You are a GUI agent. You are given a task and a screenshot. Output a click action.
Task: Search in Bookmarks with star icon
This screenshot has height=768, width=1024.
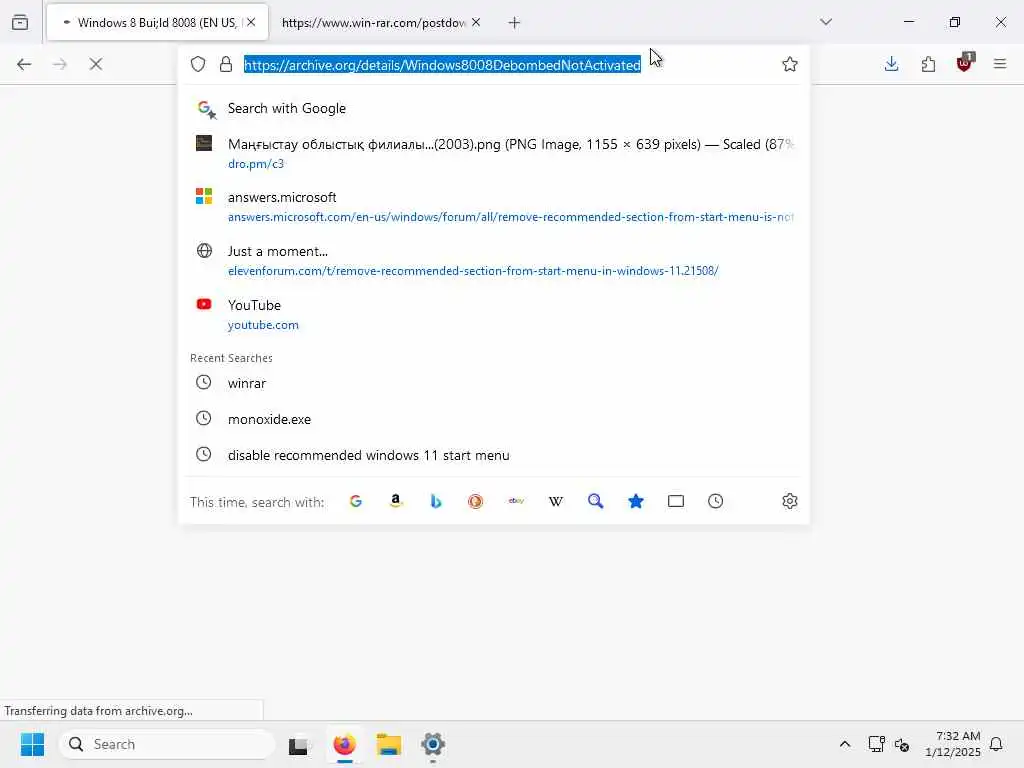coord(636,501)
